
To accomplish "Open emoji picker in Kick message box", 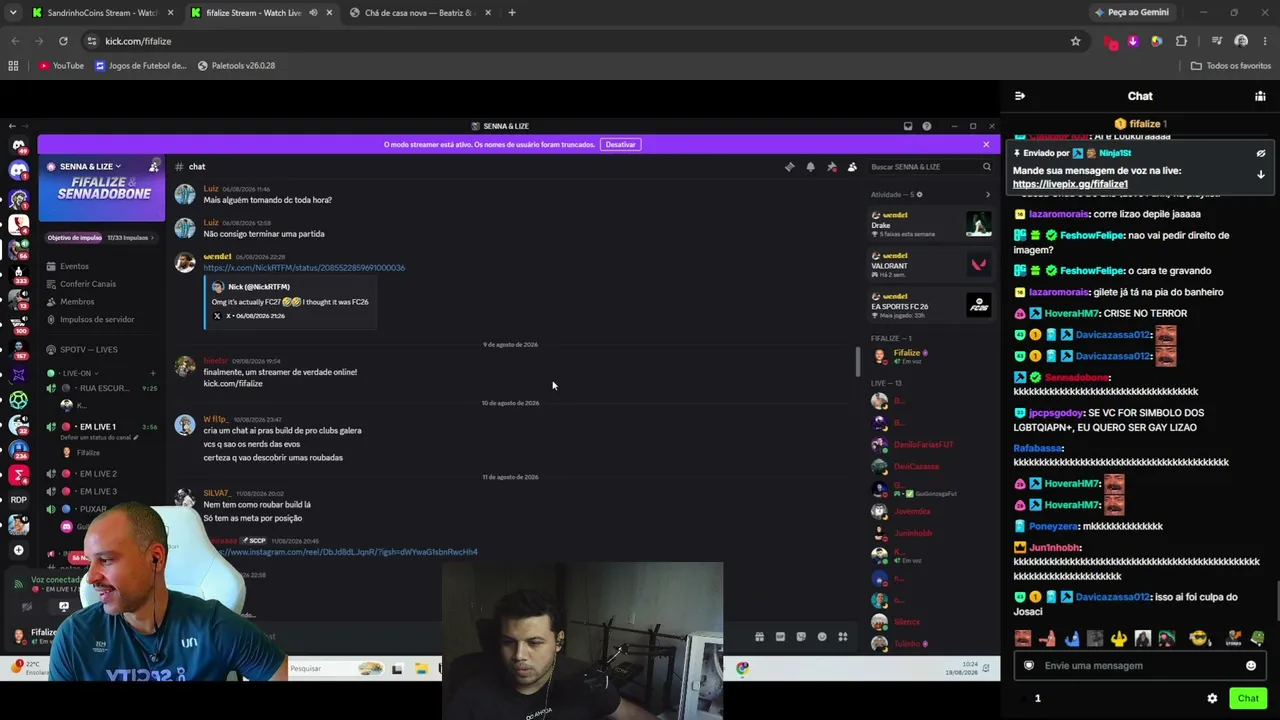I will [x=1251, y=666].
